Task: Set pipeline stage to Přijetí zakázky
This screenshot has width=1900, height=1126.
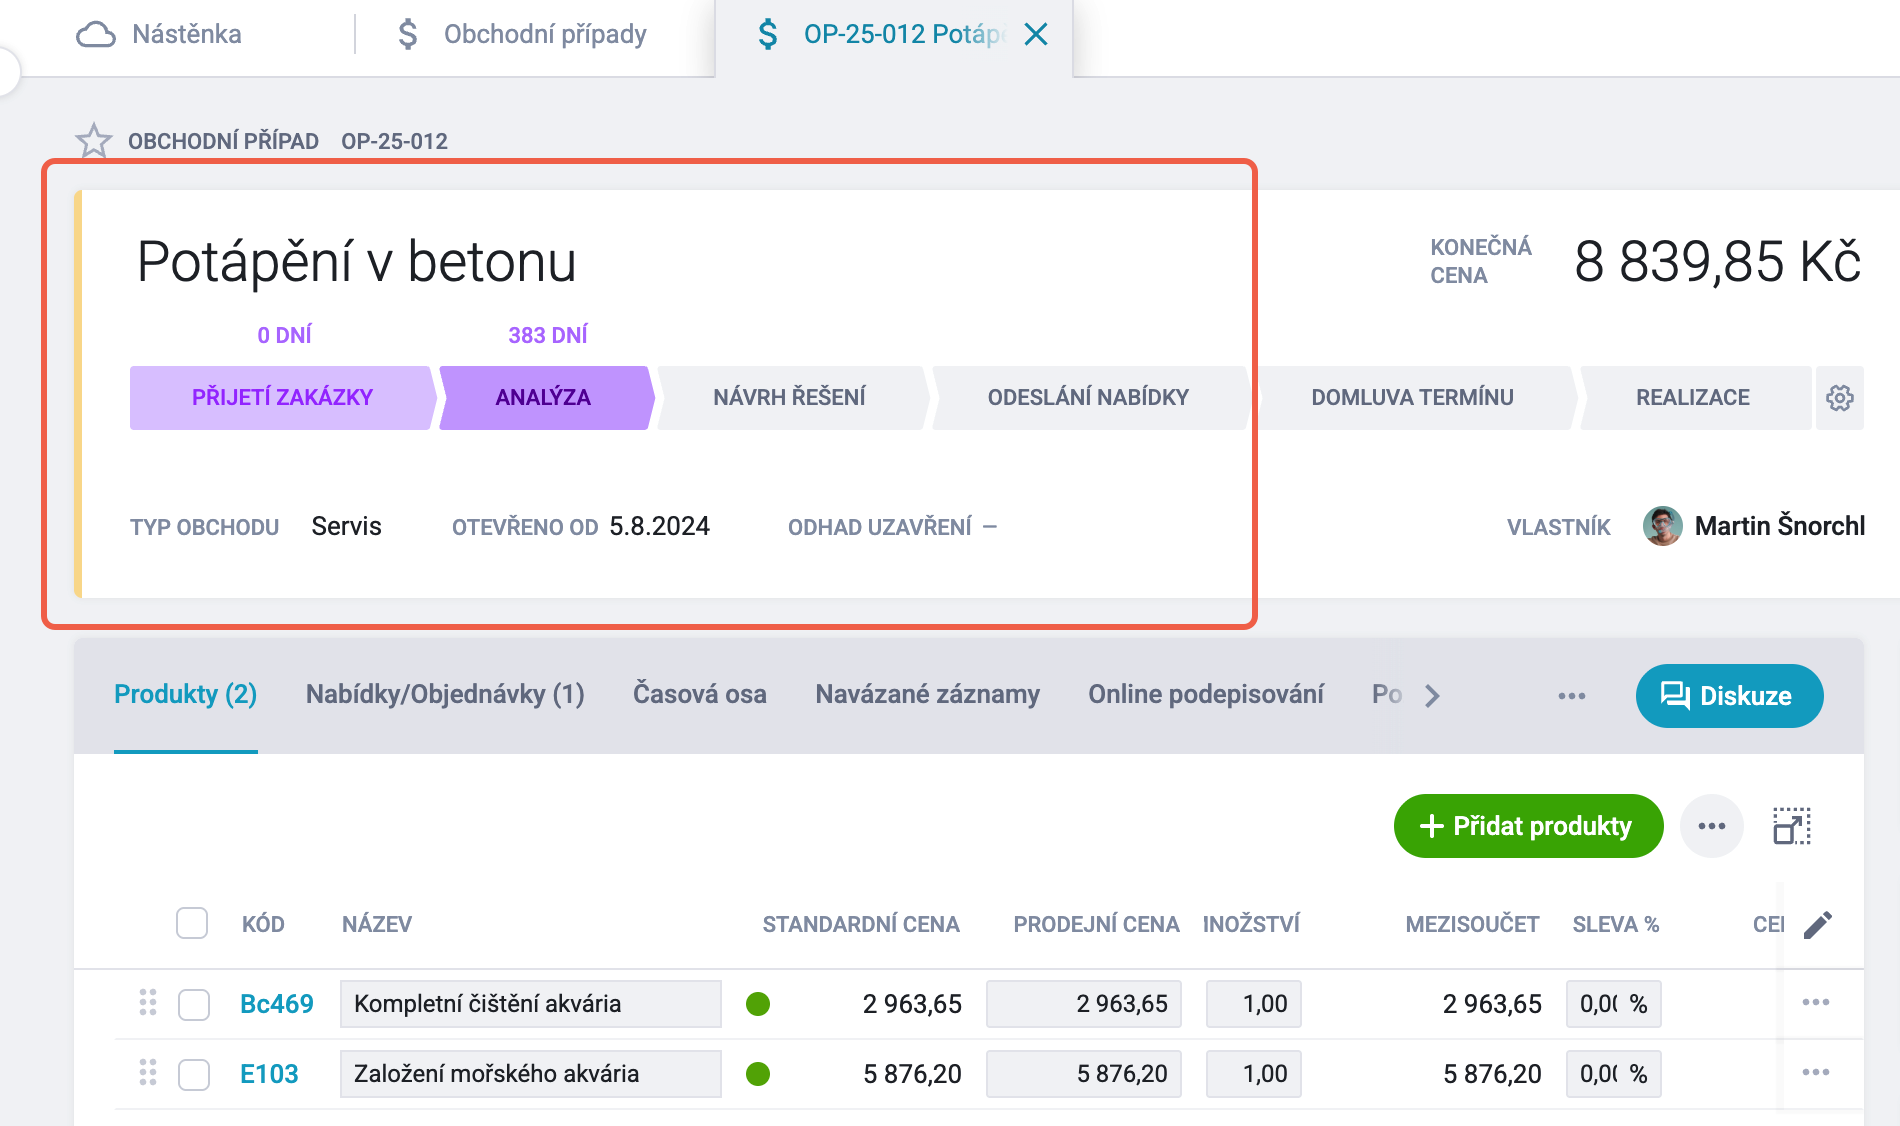Action: (x=282, y=398)
